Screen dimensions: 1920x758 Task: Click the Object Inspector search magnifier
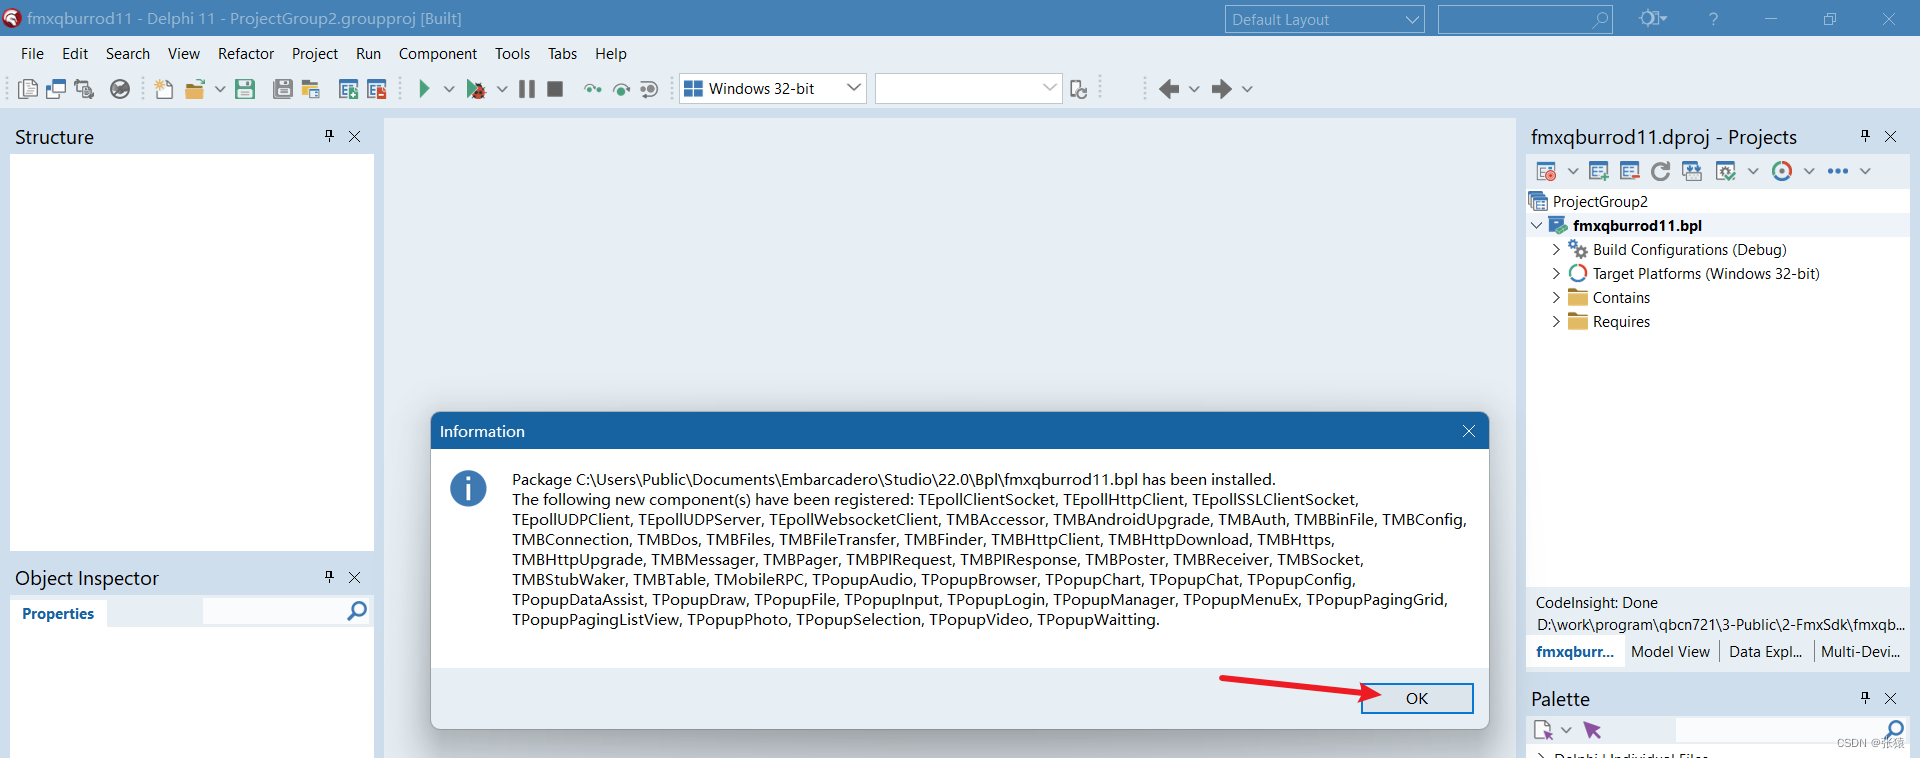click(x=357, y=611)
